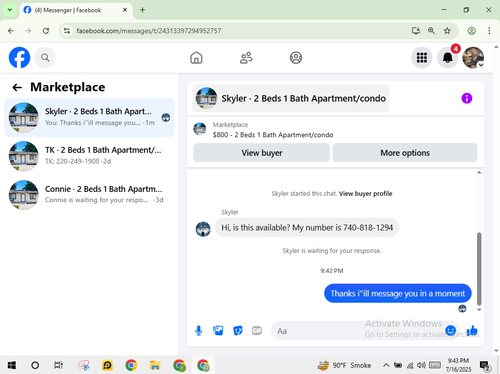500x374 pixels.
Task: Click the 90°F Smoke weather widget
Action: pos(344,365)
